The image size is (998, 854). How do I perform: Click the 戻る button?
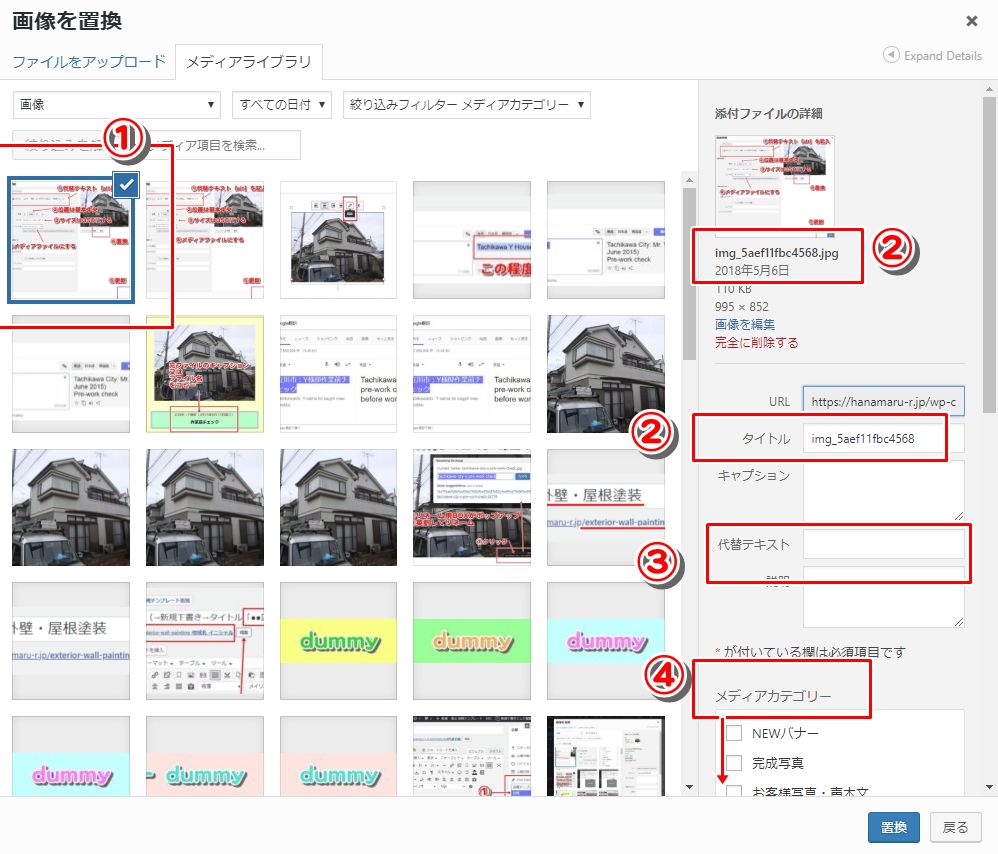[956, 827]
